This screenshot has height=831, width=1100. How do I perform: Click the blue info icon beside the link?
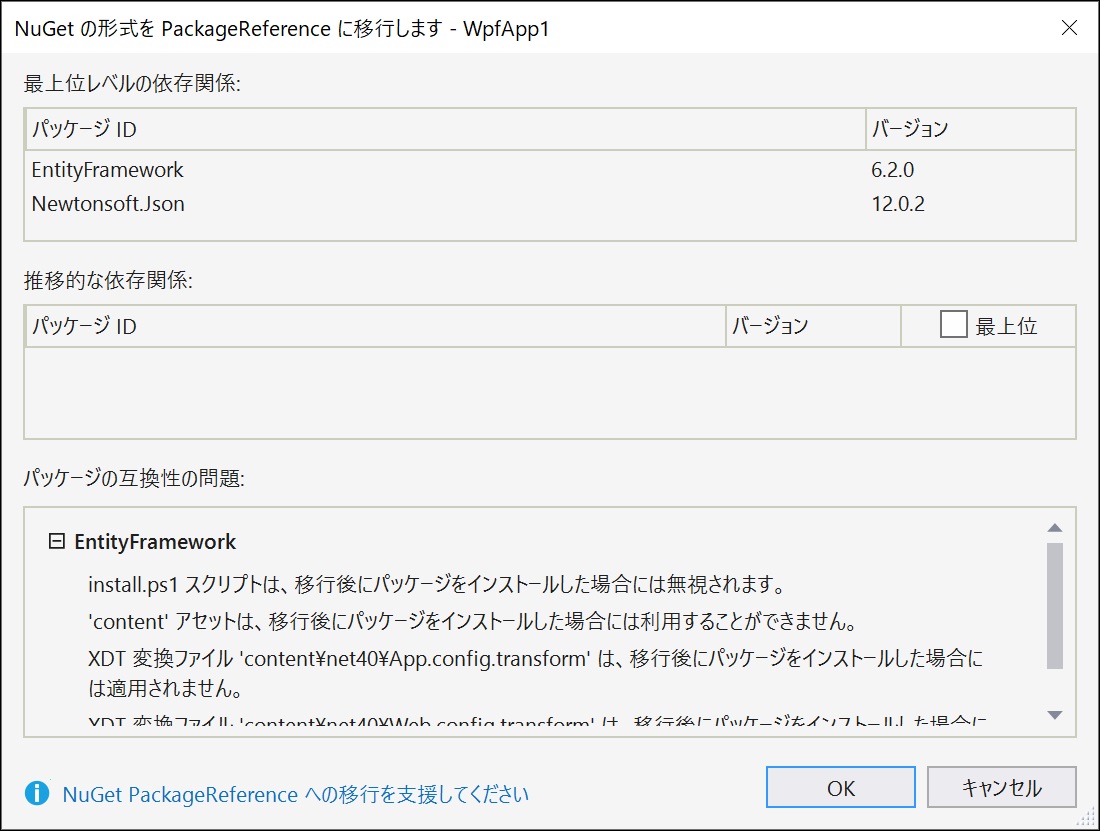pyautogui.click(x=37, y=793)
